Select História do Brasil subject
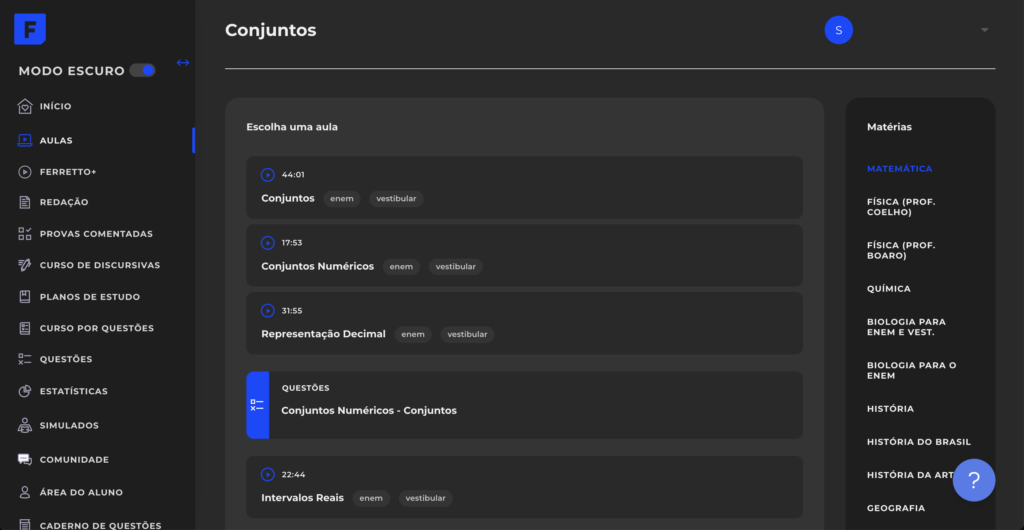The height and width of the screenshot is (530, 1024). [919, 442]
